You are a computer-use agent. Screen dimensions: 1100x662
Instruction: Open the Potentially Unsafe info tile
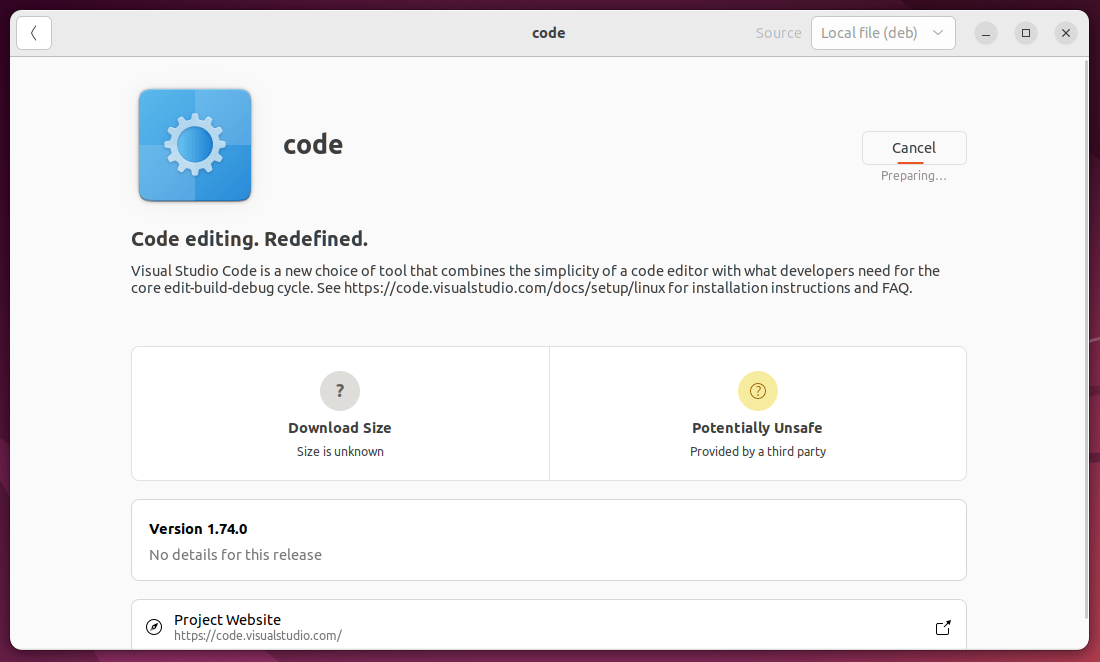(x=758, y=413)
